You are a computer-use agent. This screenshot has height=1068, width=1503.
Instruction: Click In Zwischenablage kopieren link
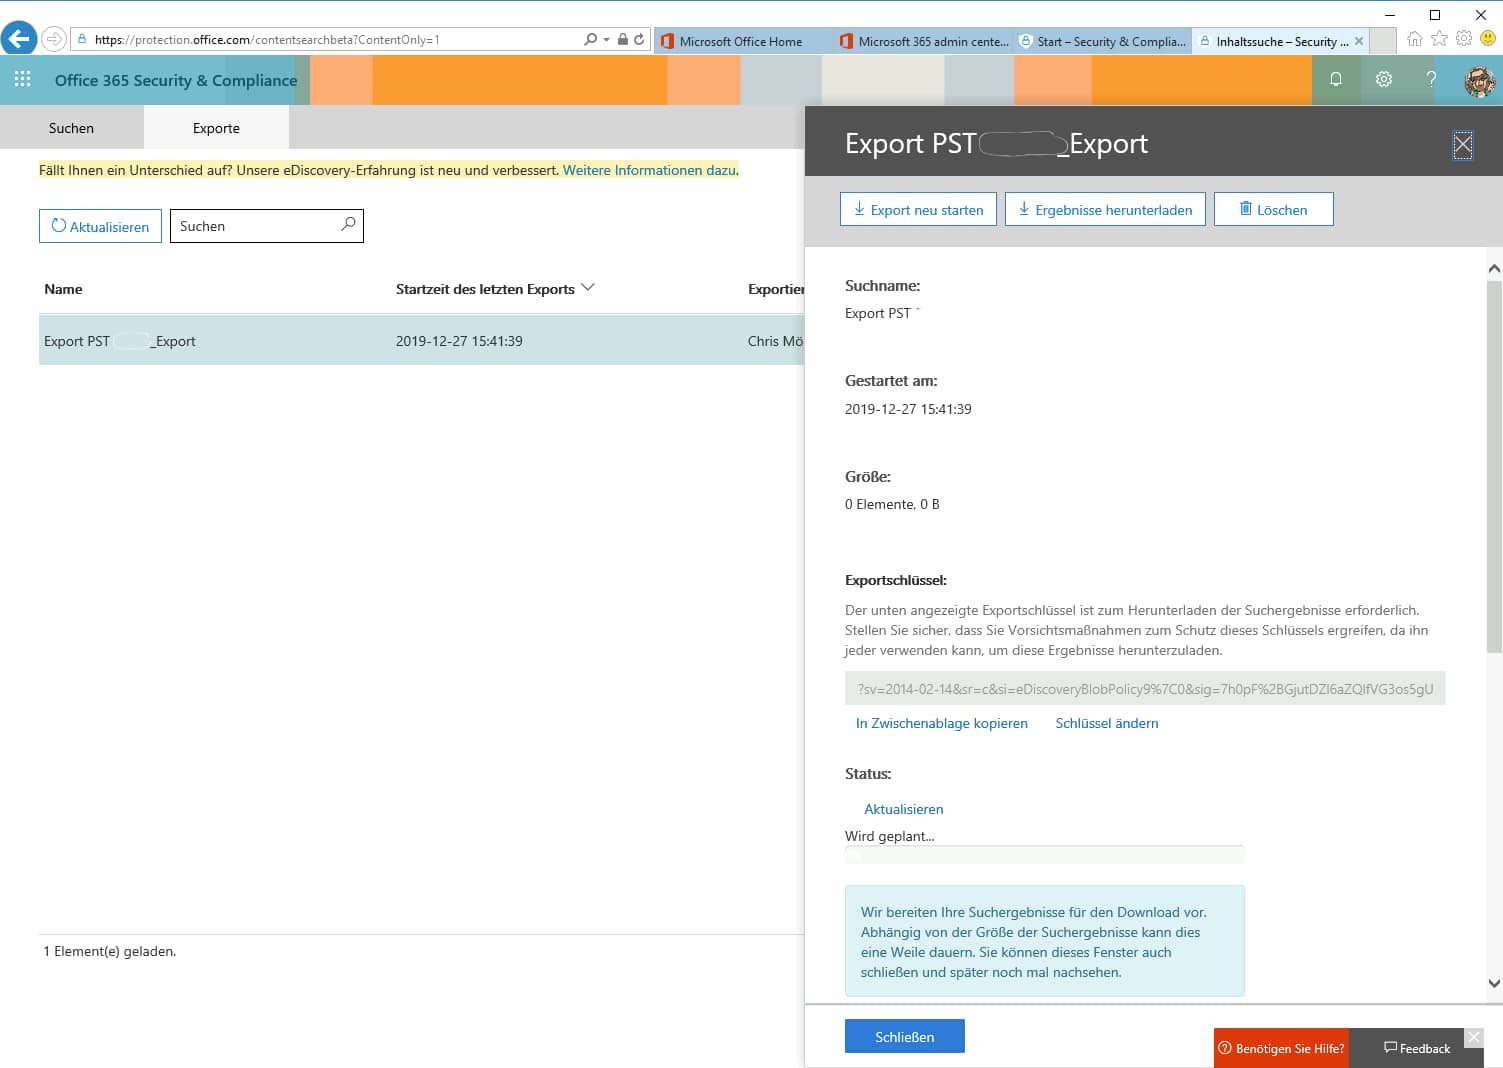941,723
